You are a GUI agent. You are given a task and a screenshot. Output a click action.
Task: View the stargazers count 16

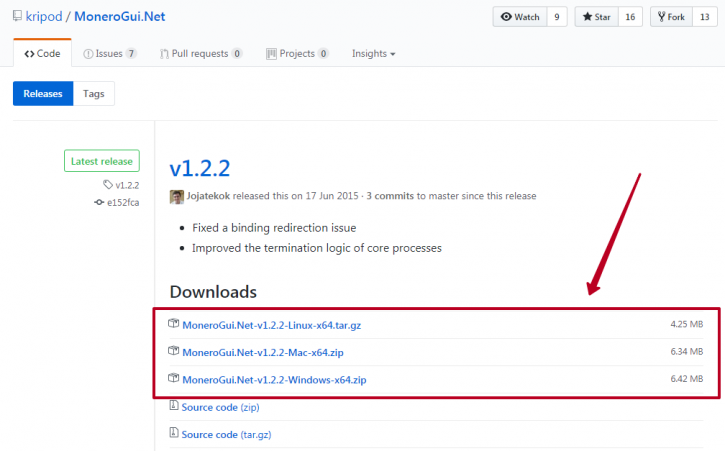630,17
